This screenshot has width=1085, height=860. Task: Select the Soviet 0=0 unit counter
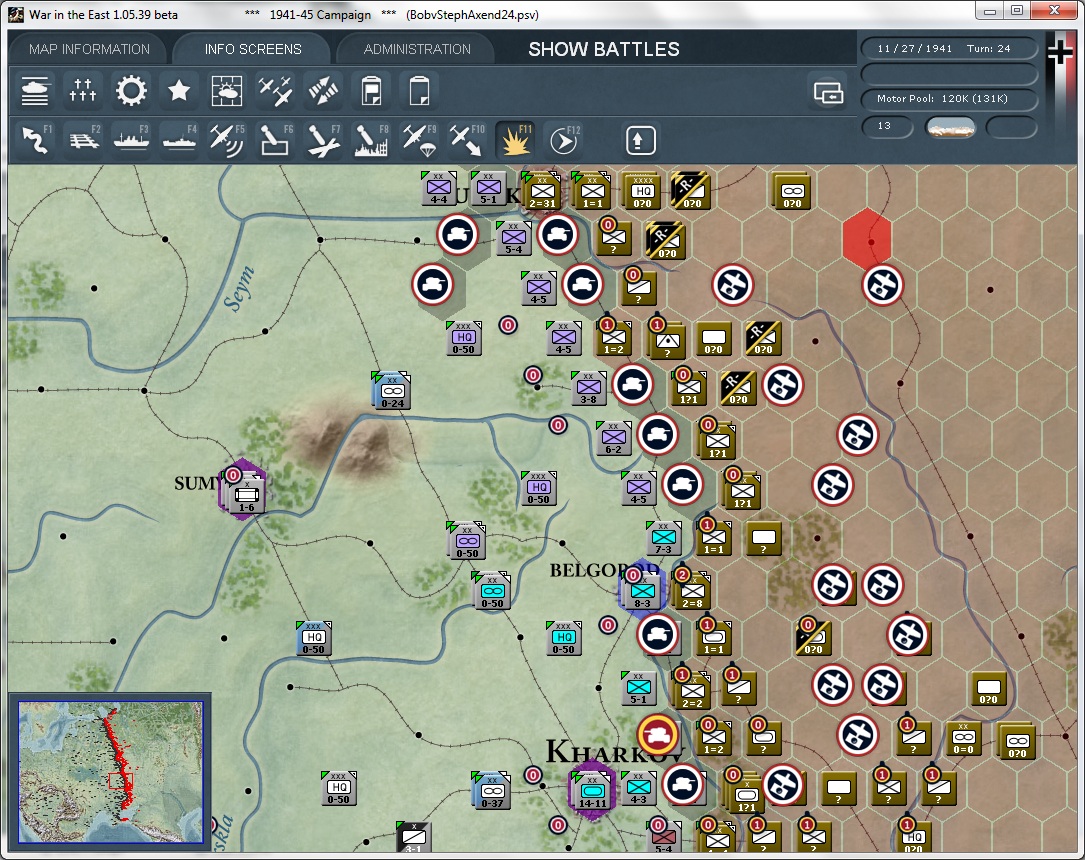click(963, 738)
